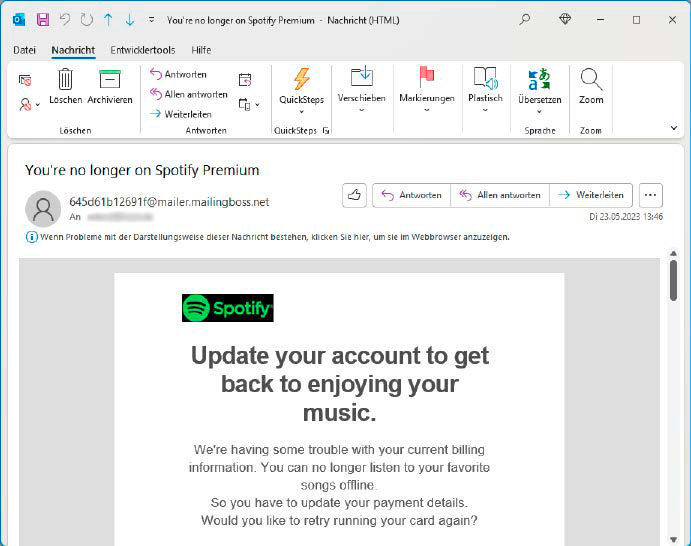This screenshot has height=546, width=691.
Task: Switch to the Nachricht ribbon tab
Action: (73, 50)
